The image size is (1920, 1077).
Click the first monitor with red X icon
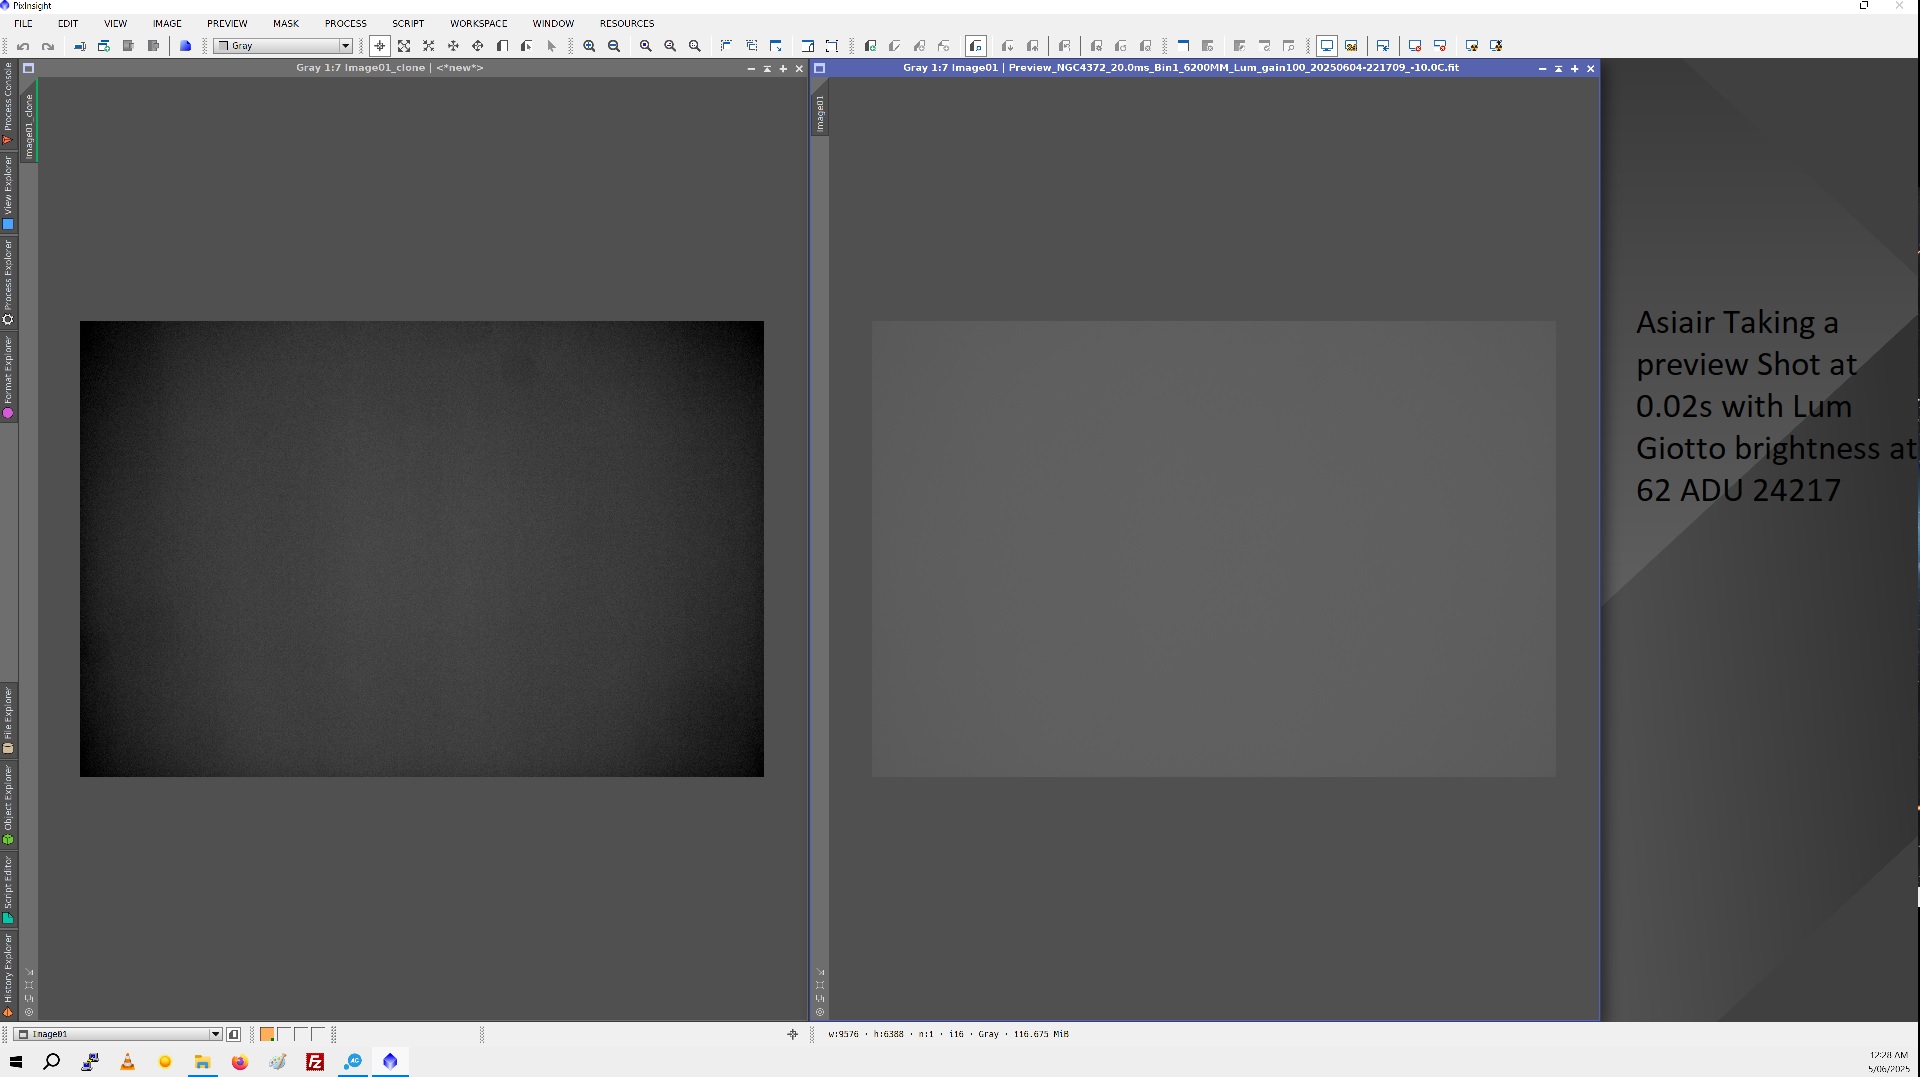coord(1415,46)
